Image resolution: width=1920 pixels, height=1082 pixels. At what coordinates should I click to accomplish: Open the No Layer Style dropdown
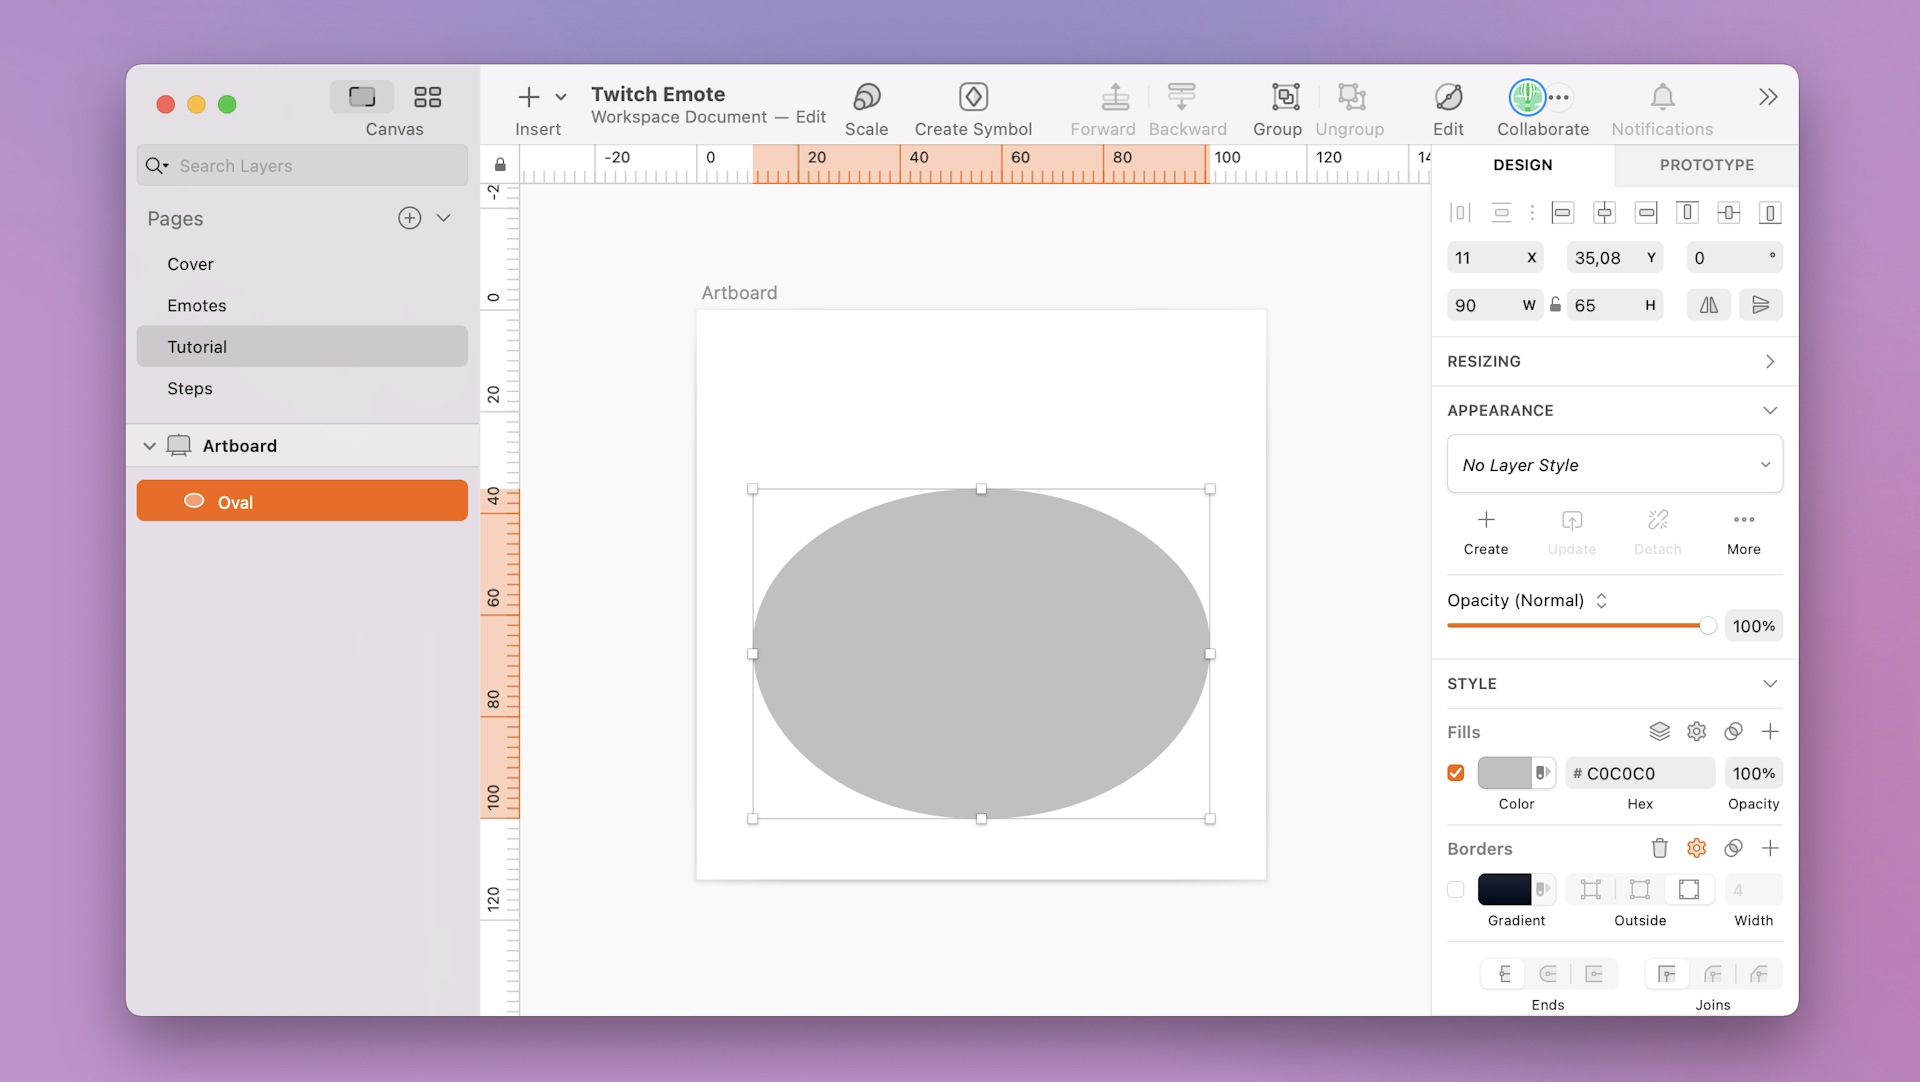[1614, 464]
